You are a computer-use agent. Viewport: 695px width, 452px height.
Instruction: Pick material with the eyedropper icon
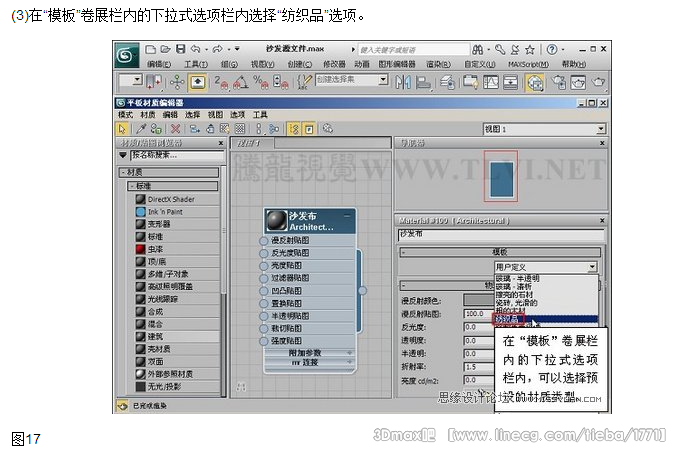141,129
